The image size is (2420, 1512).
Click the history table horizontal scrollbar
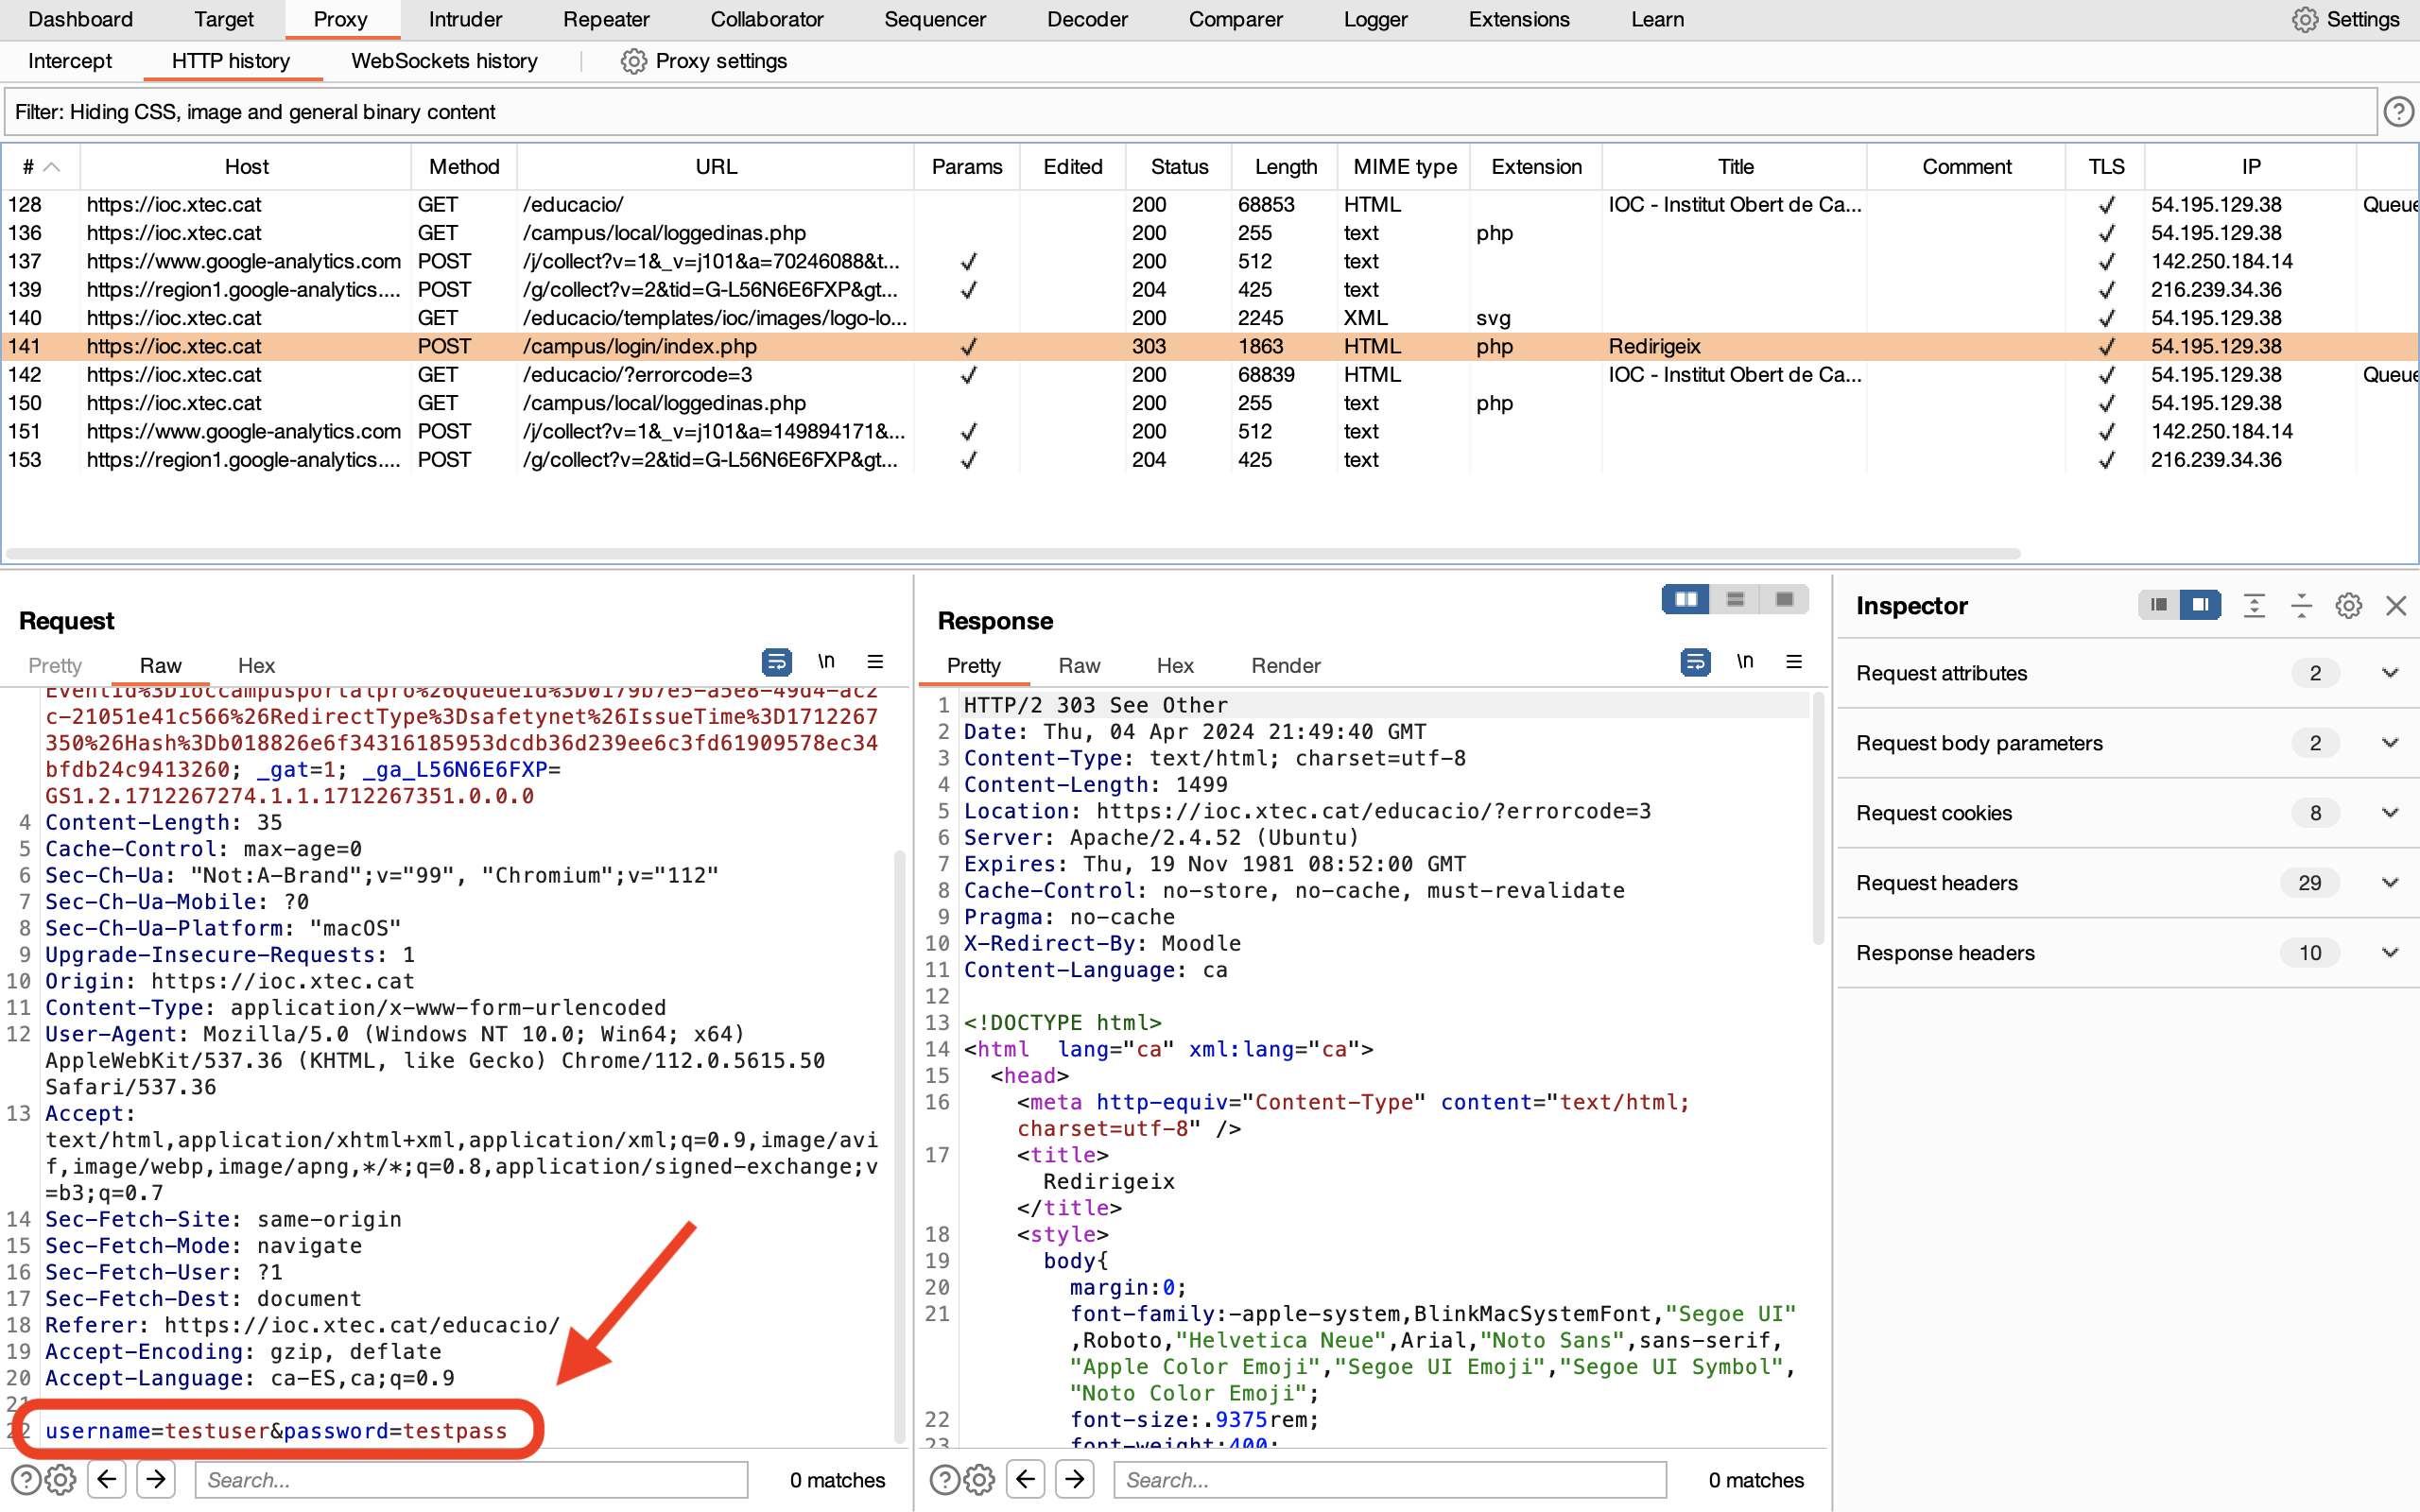(x=1012, y=553)
